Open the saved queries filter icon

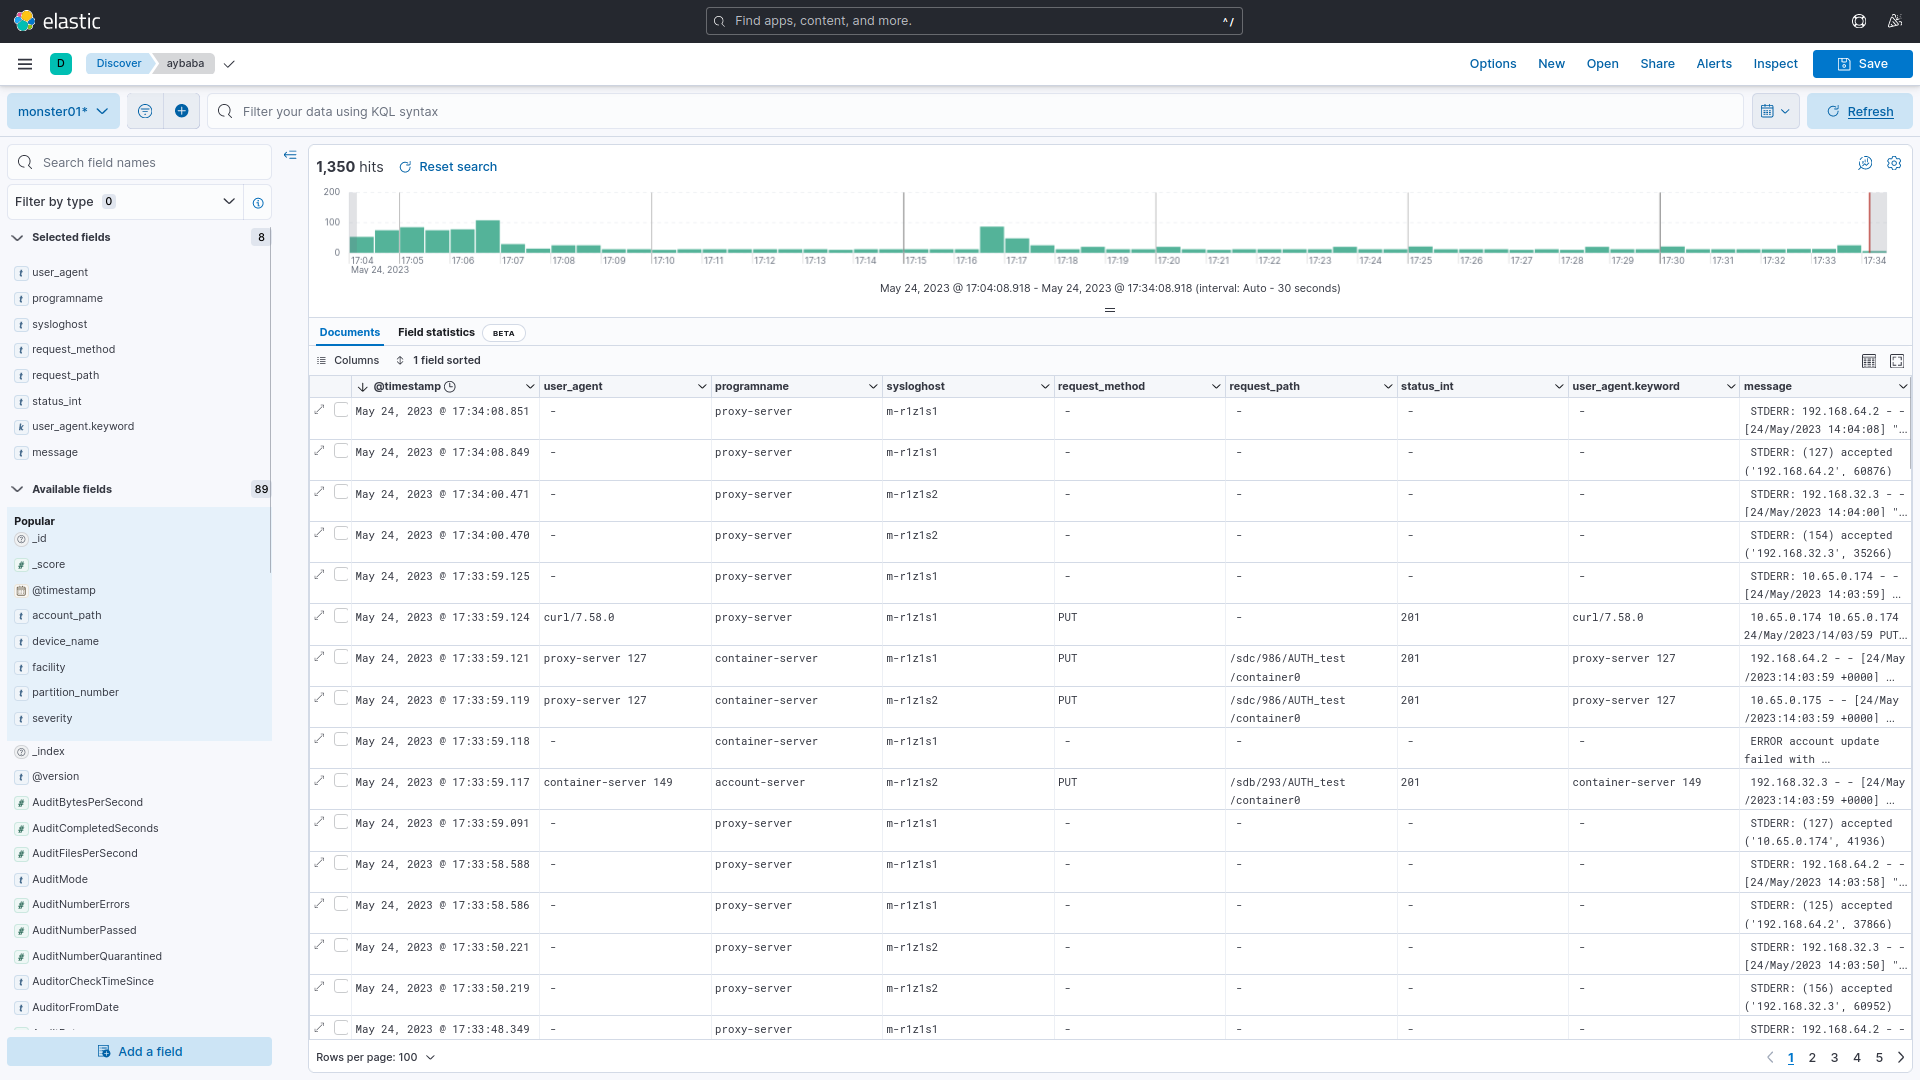click(145, 111)
